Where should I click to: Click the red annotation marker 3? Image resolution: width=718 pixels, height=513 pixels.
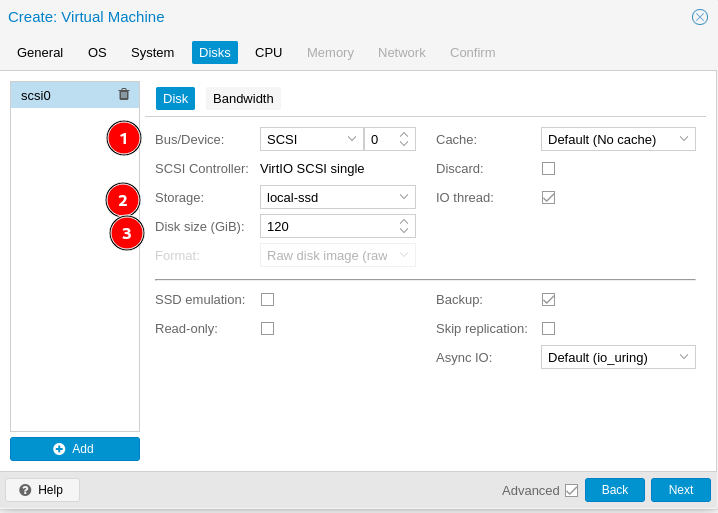(x=127, y=233)
